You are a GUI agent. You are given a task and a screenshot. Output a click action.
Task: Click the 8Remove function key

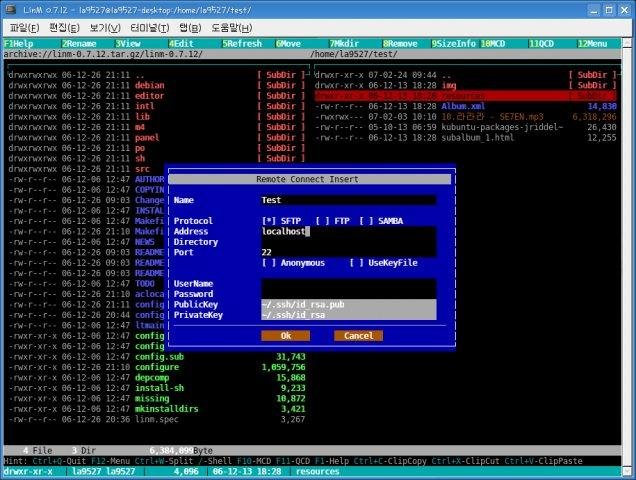point(400,43)
